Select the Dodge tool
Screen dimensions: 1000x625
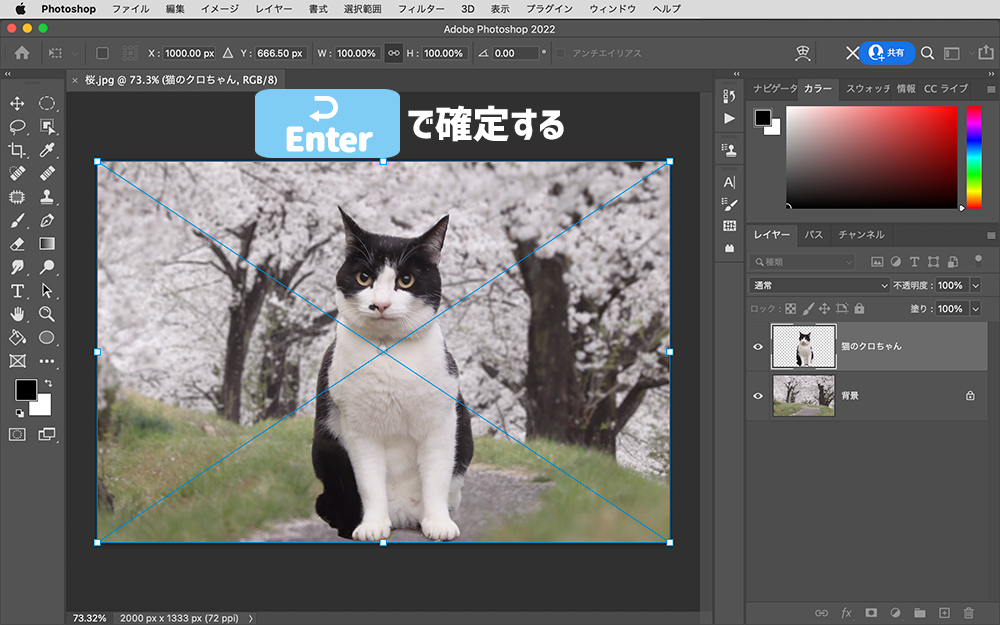[x=47, y=267]
